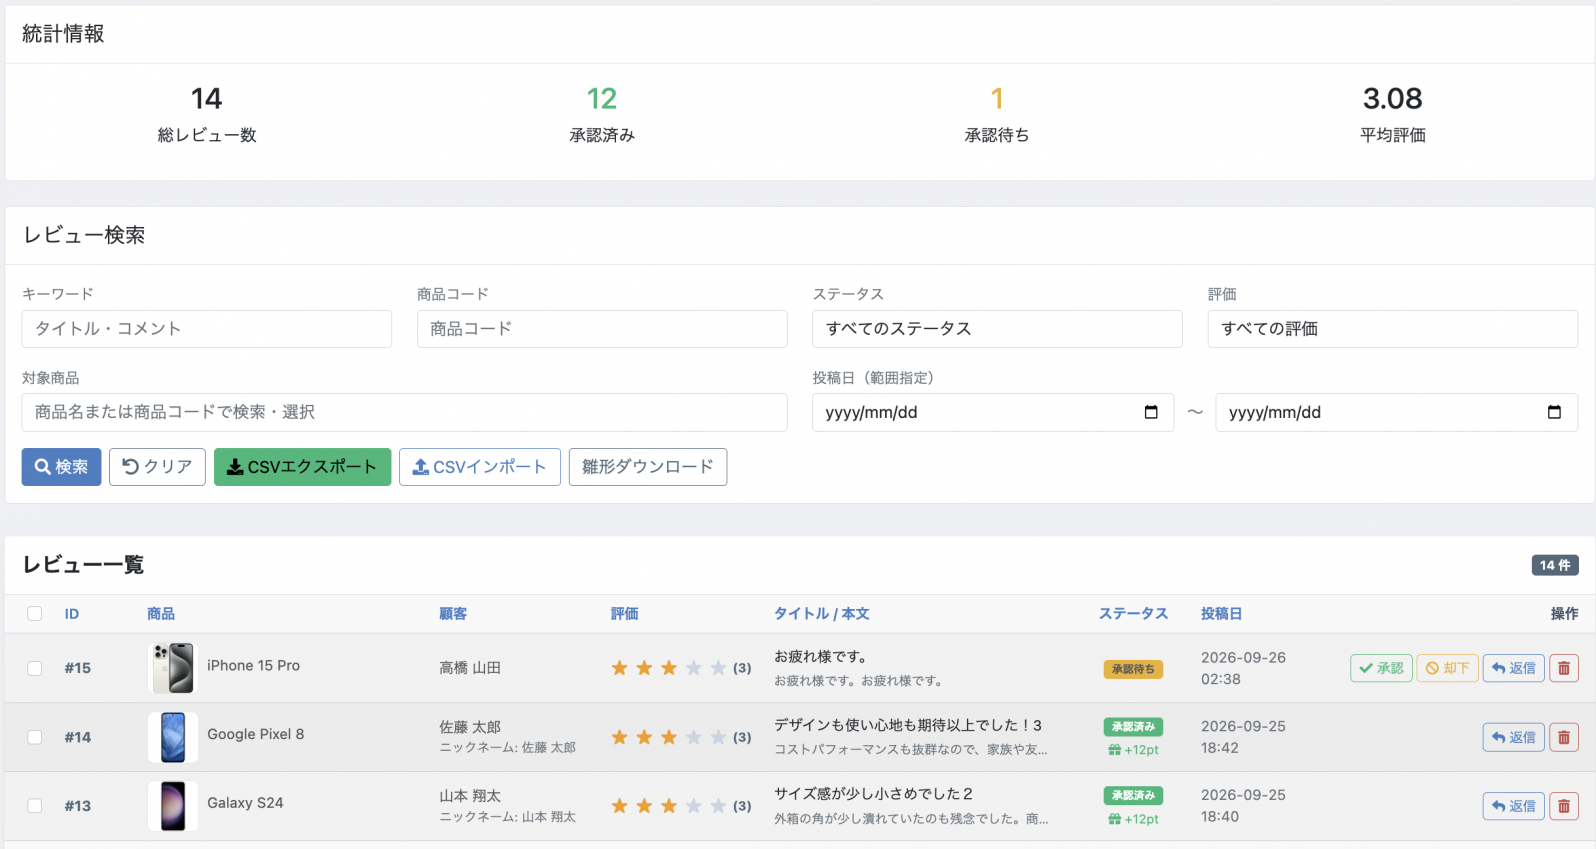Click the +12pt gift points on review #13

[1133, 819]
